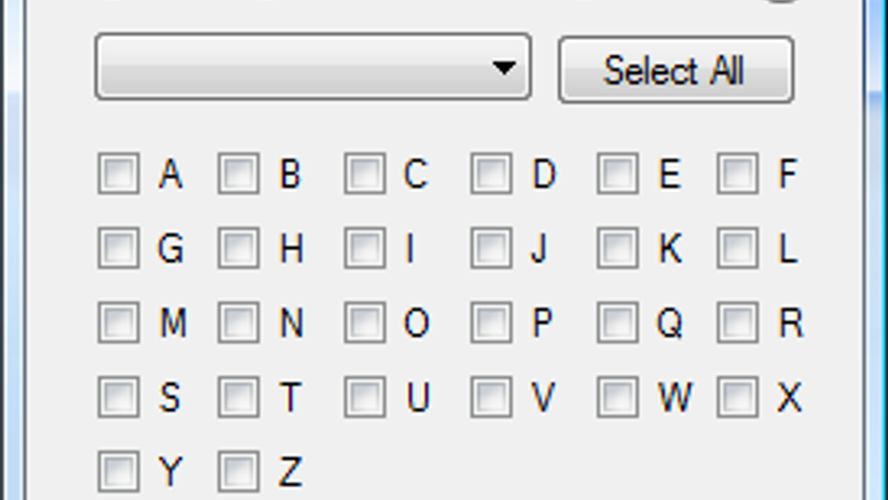Tick the G checkbox
The height and width of the screenshot is (500, 888).
click(118, 248)
